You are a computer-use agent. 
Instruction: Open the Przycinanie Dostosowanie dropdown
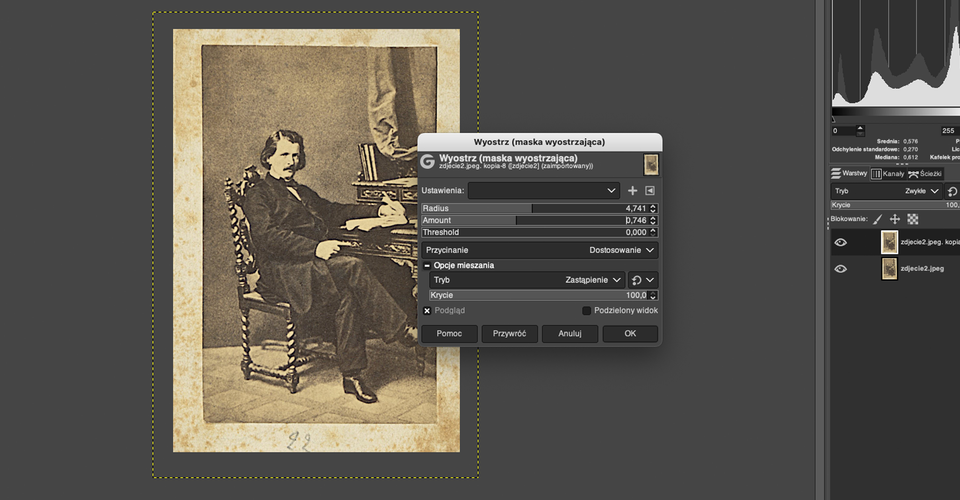pyautogui.click(x=539, y=250)
